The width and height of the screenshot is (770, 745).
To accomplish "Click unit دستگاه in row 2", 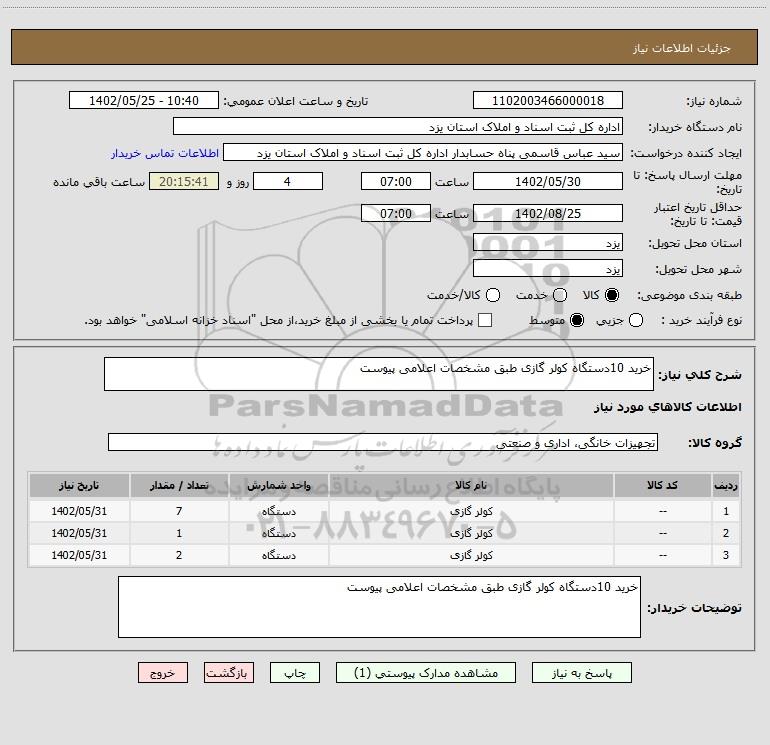I will (x=278, y=533).
